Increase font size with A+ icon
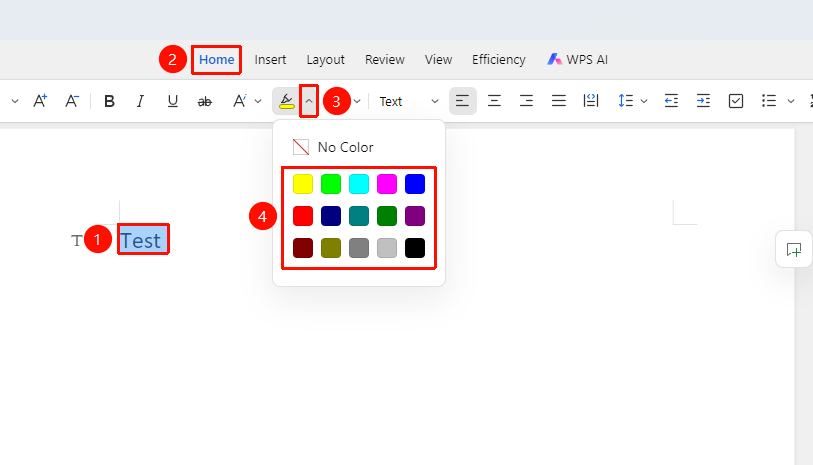The height and width of the screenshot is (465, 813). pos(40,101)
